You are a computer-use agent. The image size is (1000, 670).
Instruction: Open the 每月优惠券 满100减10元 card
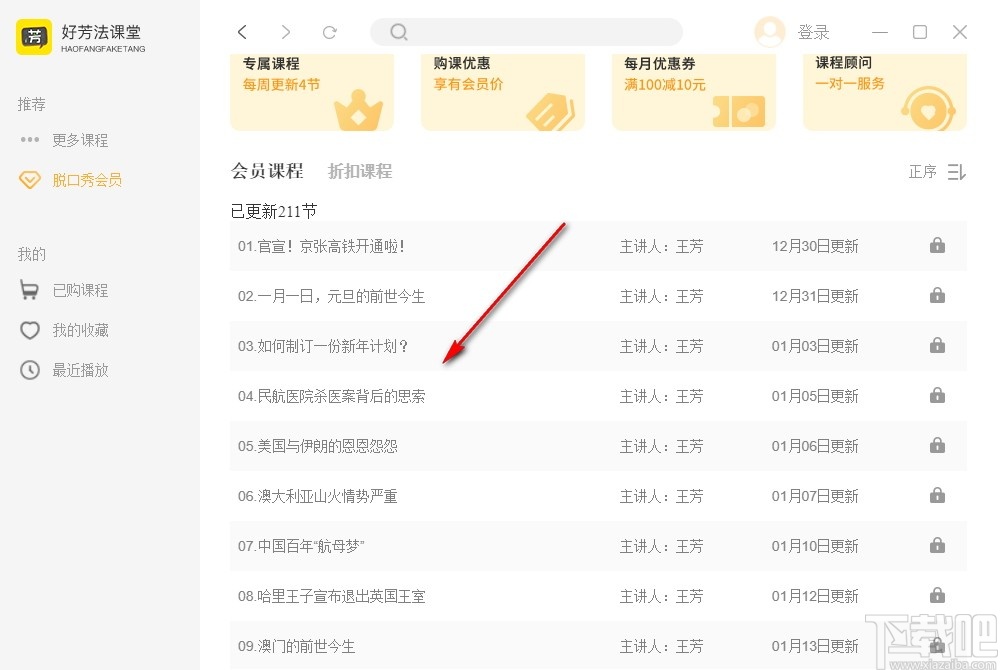[x=693, y=92]
